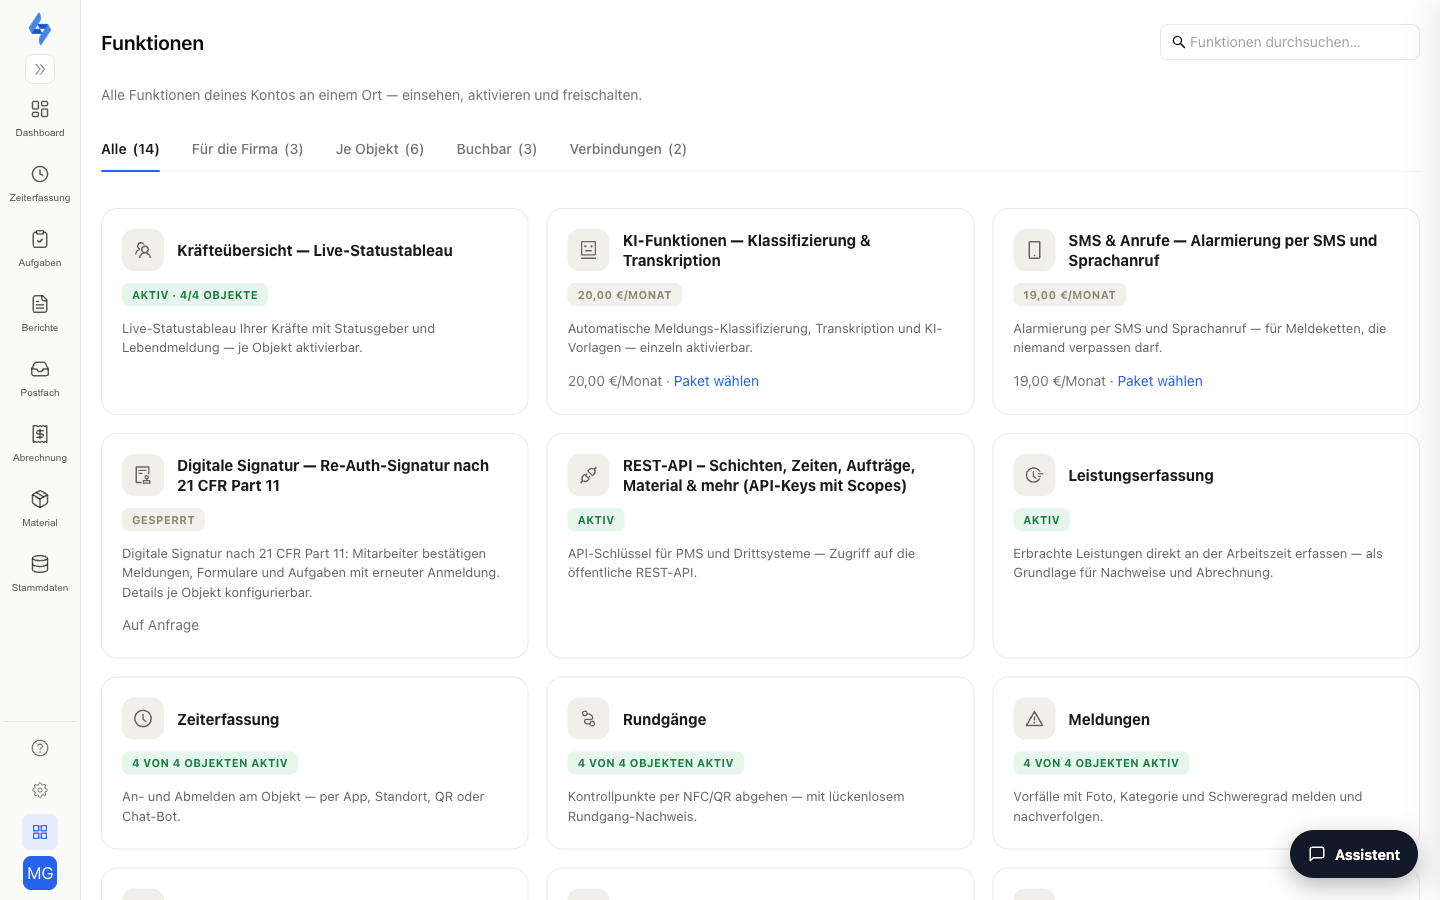Click the GESPERRT badge on Digitale Signatur

163,520
